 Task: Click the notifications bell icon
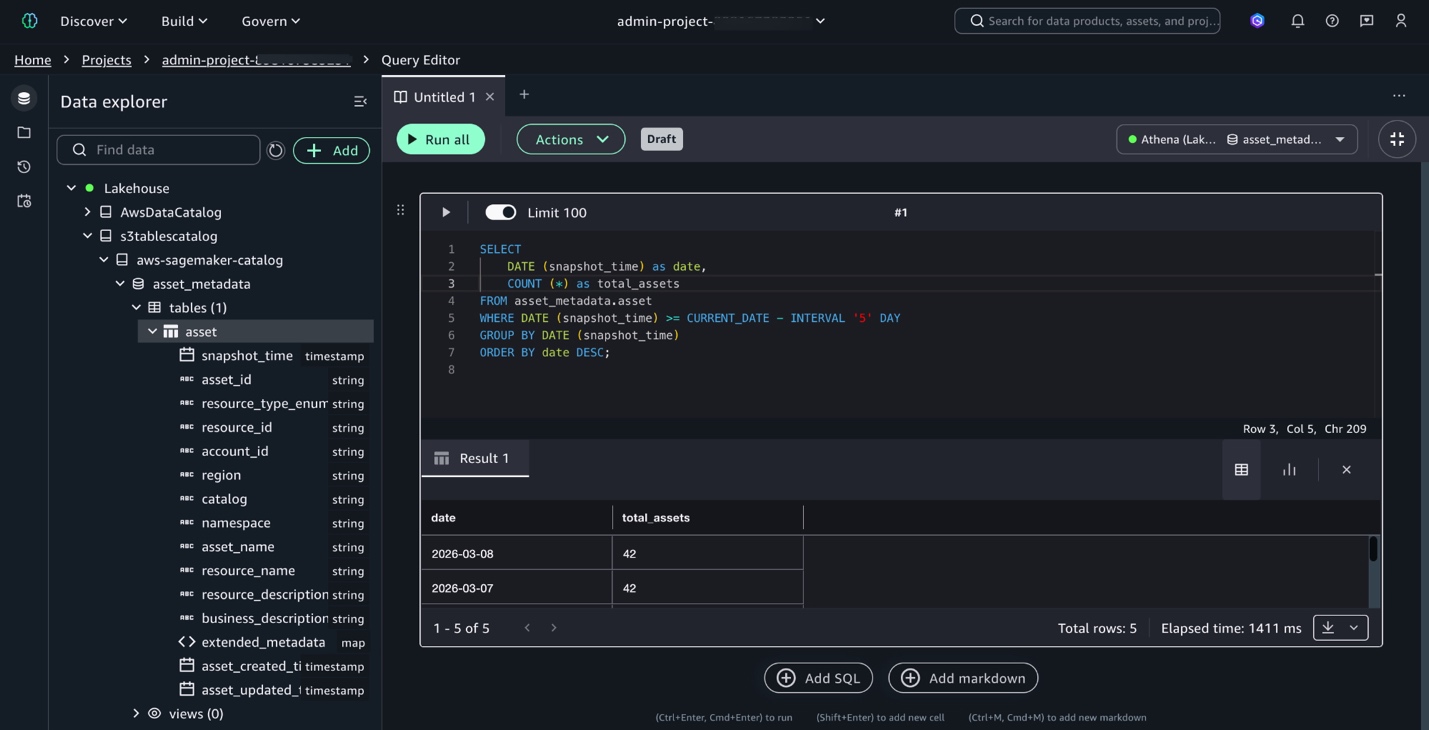tap(1297, 21)
